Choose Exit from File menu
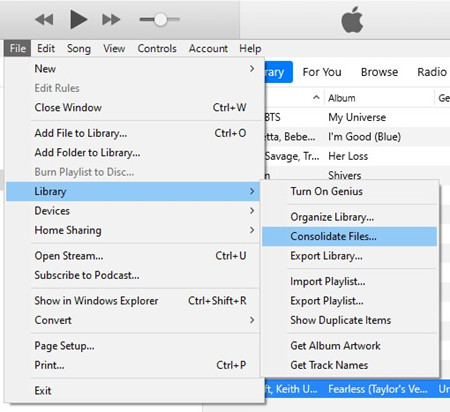This screenshot has width=450, height=412. pyautogui.click(x=133, y=390)
